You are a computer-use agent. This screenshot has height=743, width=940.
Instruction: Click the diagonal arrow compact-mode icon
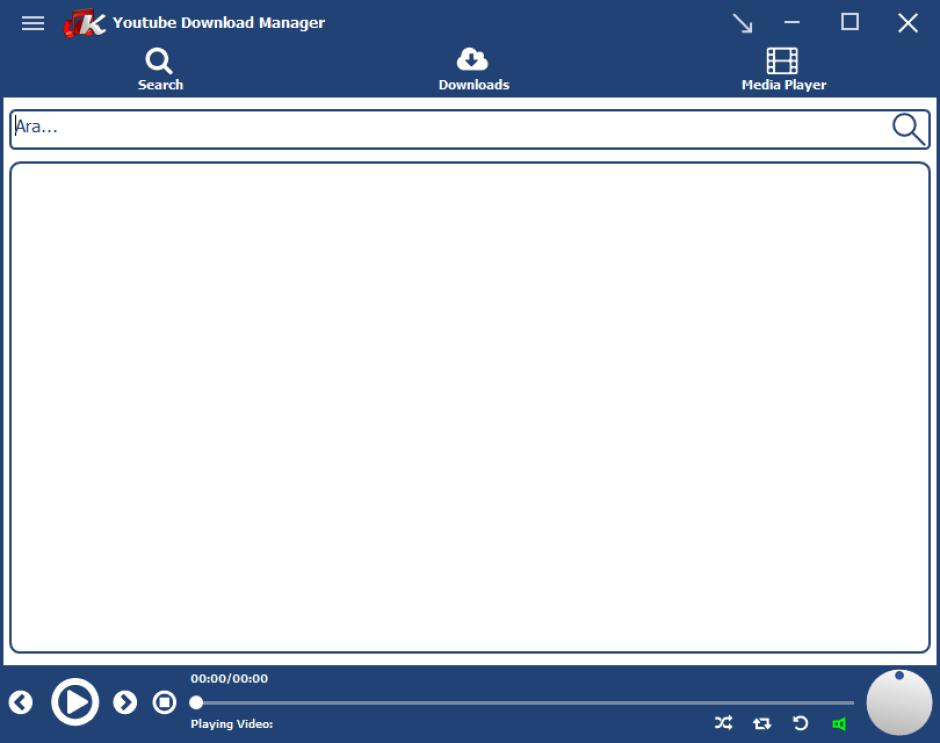point(742,23)
